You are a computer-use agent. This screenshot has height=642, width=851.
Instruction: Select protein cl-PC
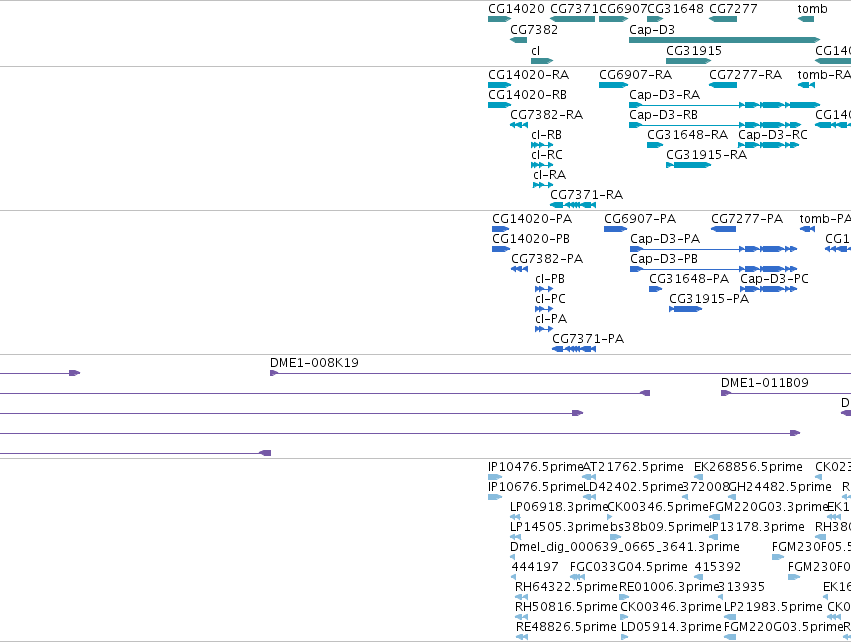pos(544,309)
